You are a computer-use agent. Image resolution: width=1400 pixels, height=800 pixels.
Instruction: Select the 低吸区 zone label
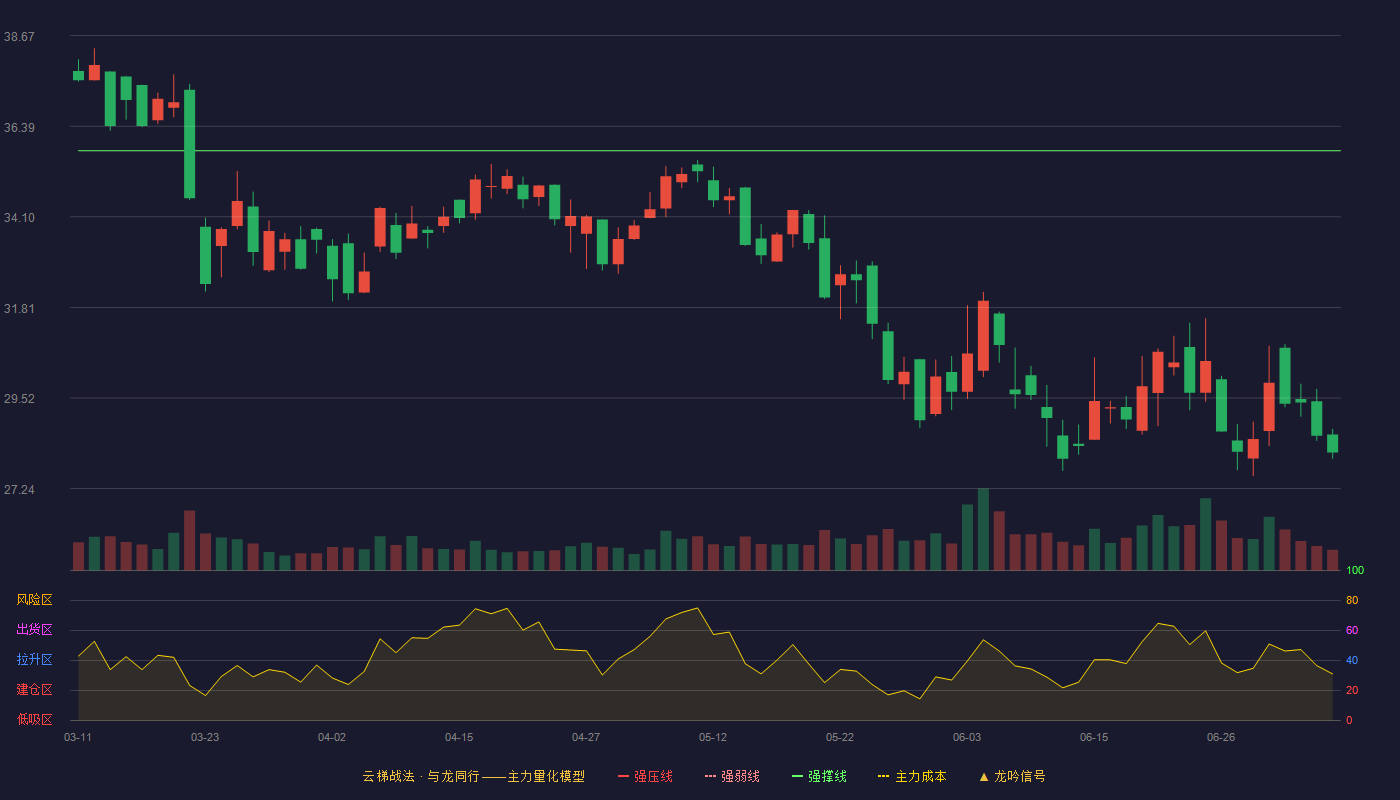pos(34,720)
